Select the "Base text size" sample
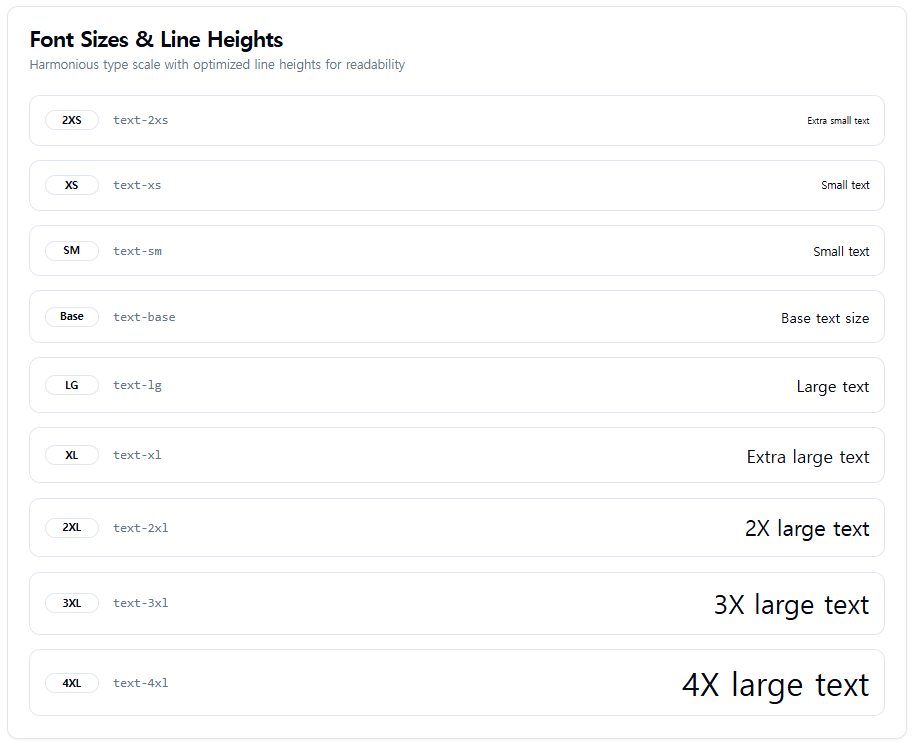Screen dimensions: 915x746 825,318
